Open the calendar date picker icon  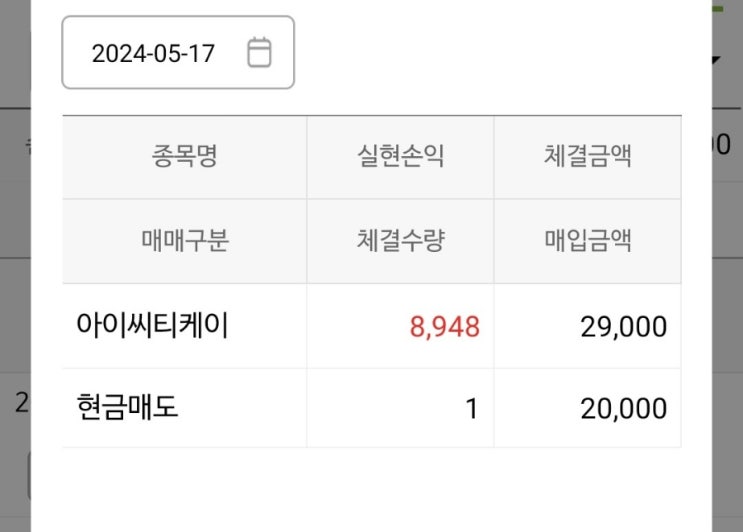pyautogui.click(x=259, y=52)
